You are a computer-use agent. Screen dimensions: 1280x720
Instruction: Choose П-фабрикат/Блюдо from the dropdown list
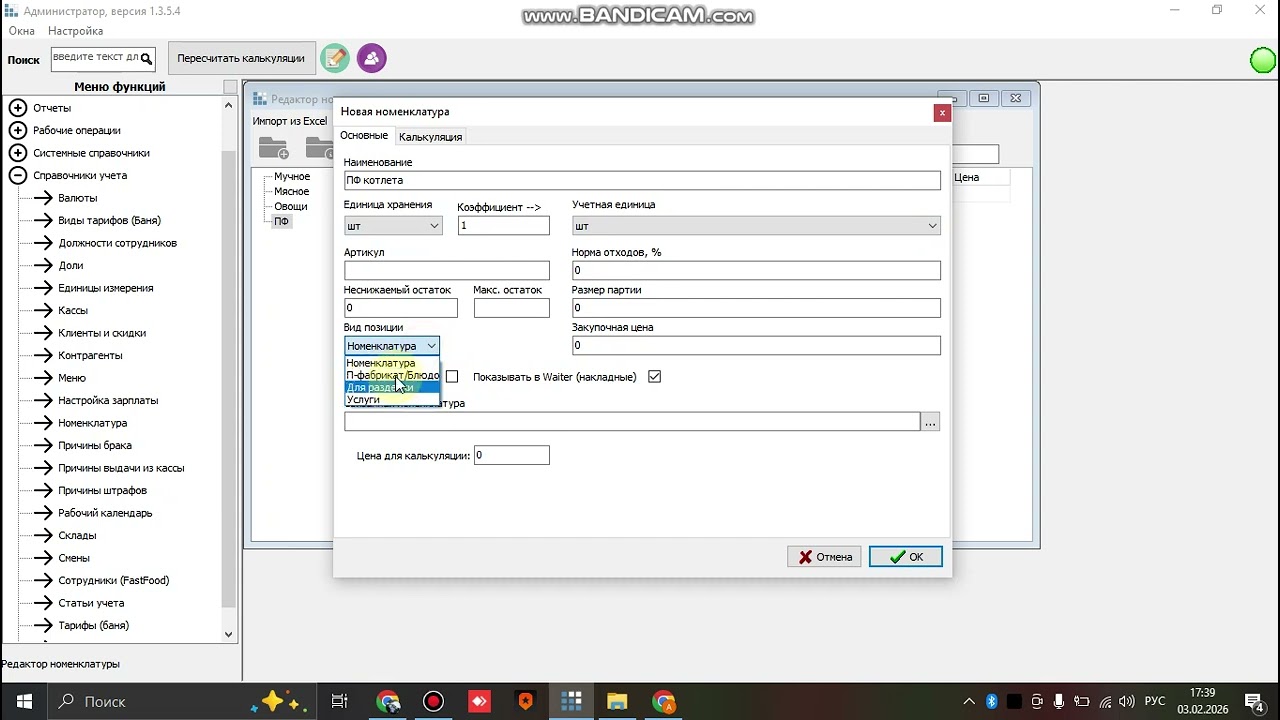[x=392, y=375]
